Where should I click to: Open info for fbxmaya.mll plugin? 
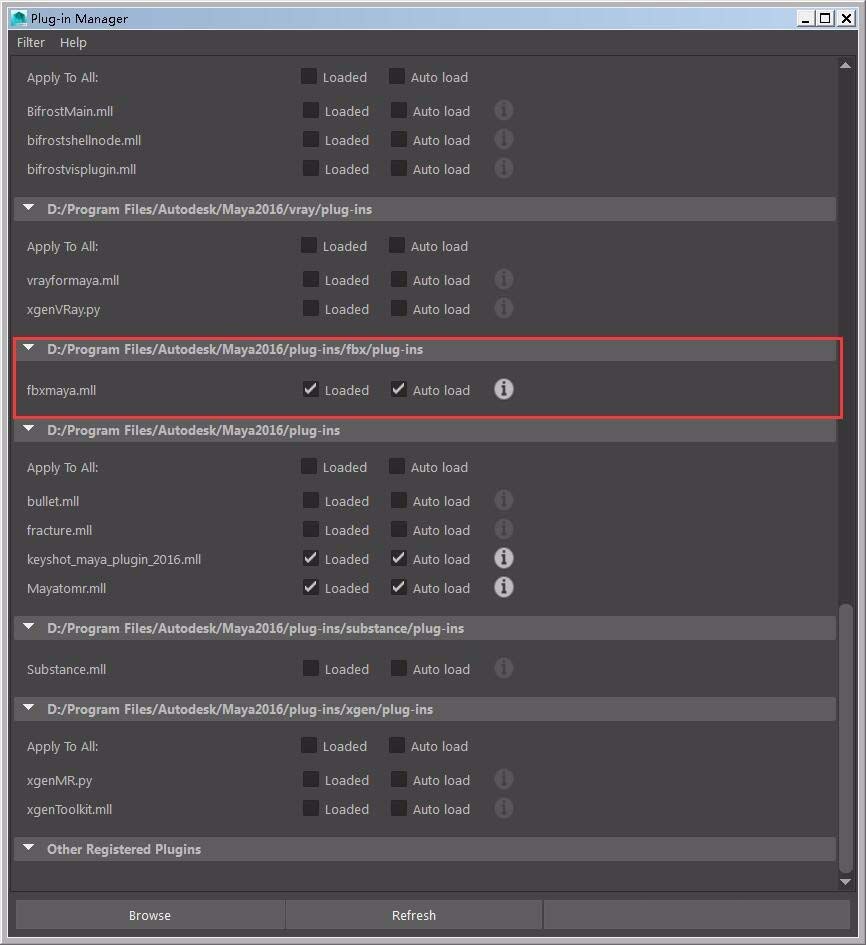click(503, 389)
